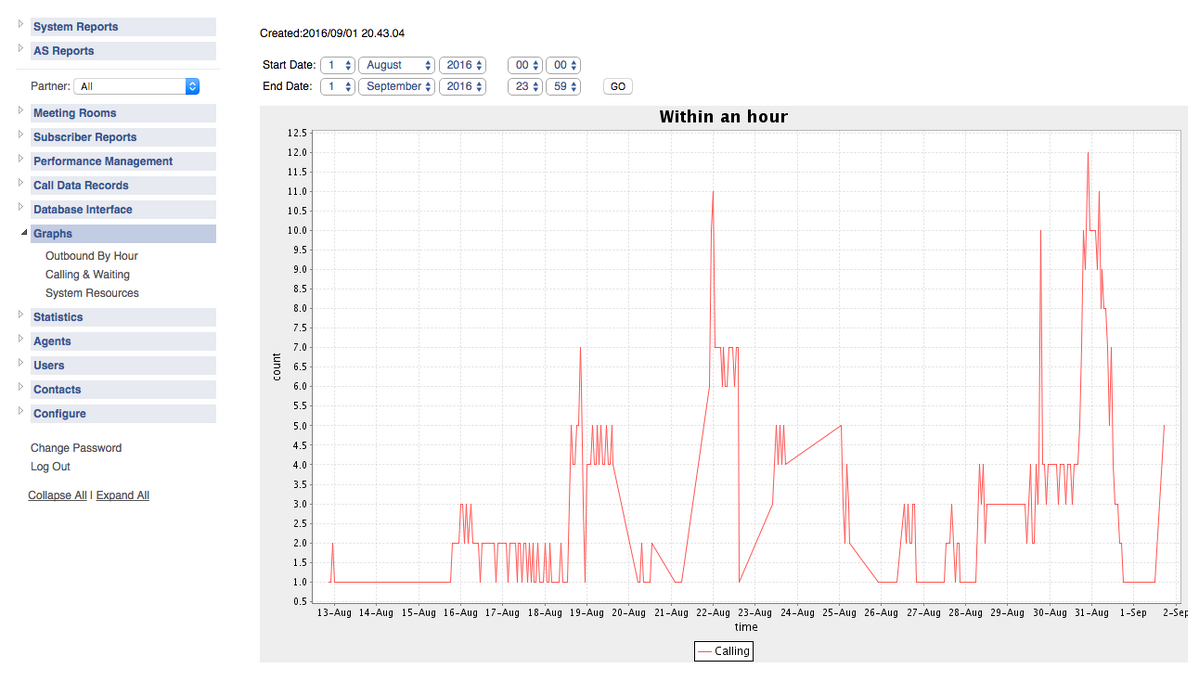The height and width of the screenshot is (681, 1199).
Task: Click Change Password link
Action: click(76, 448)
